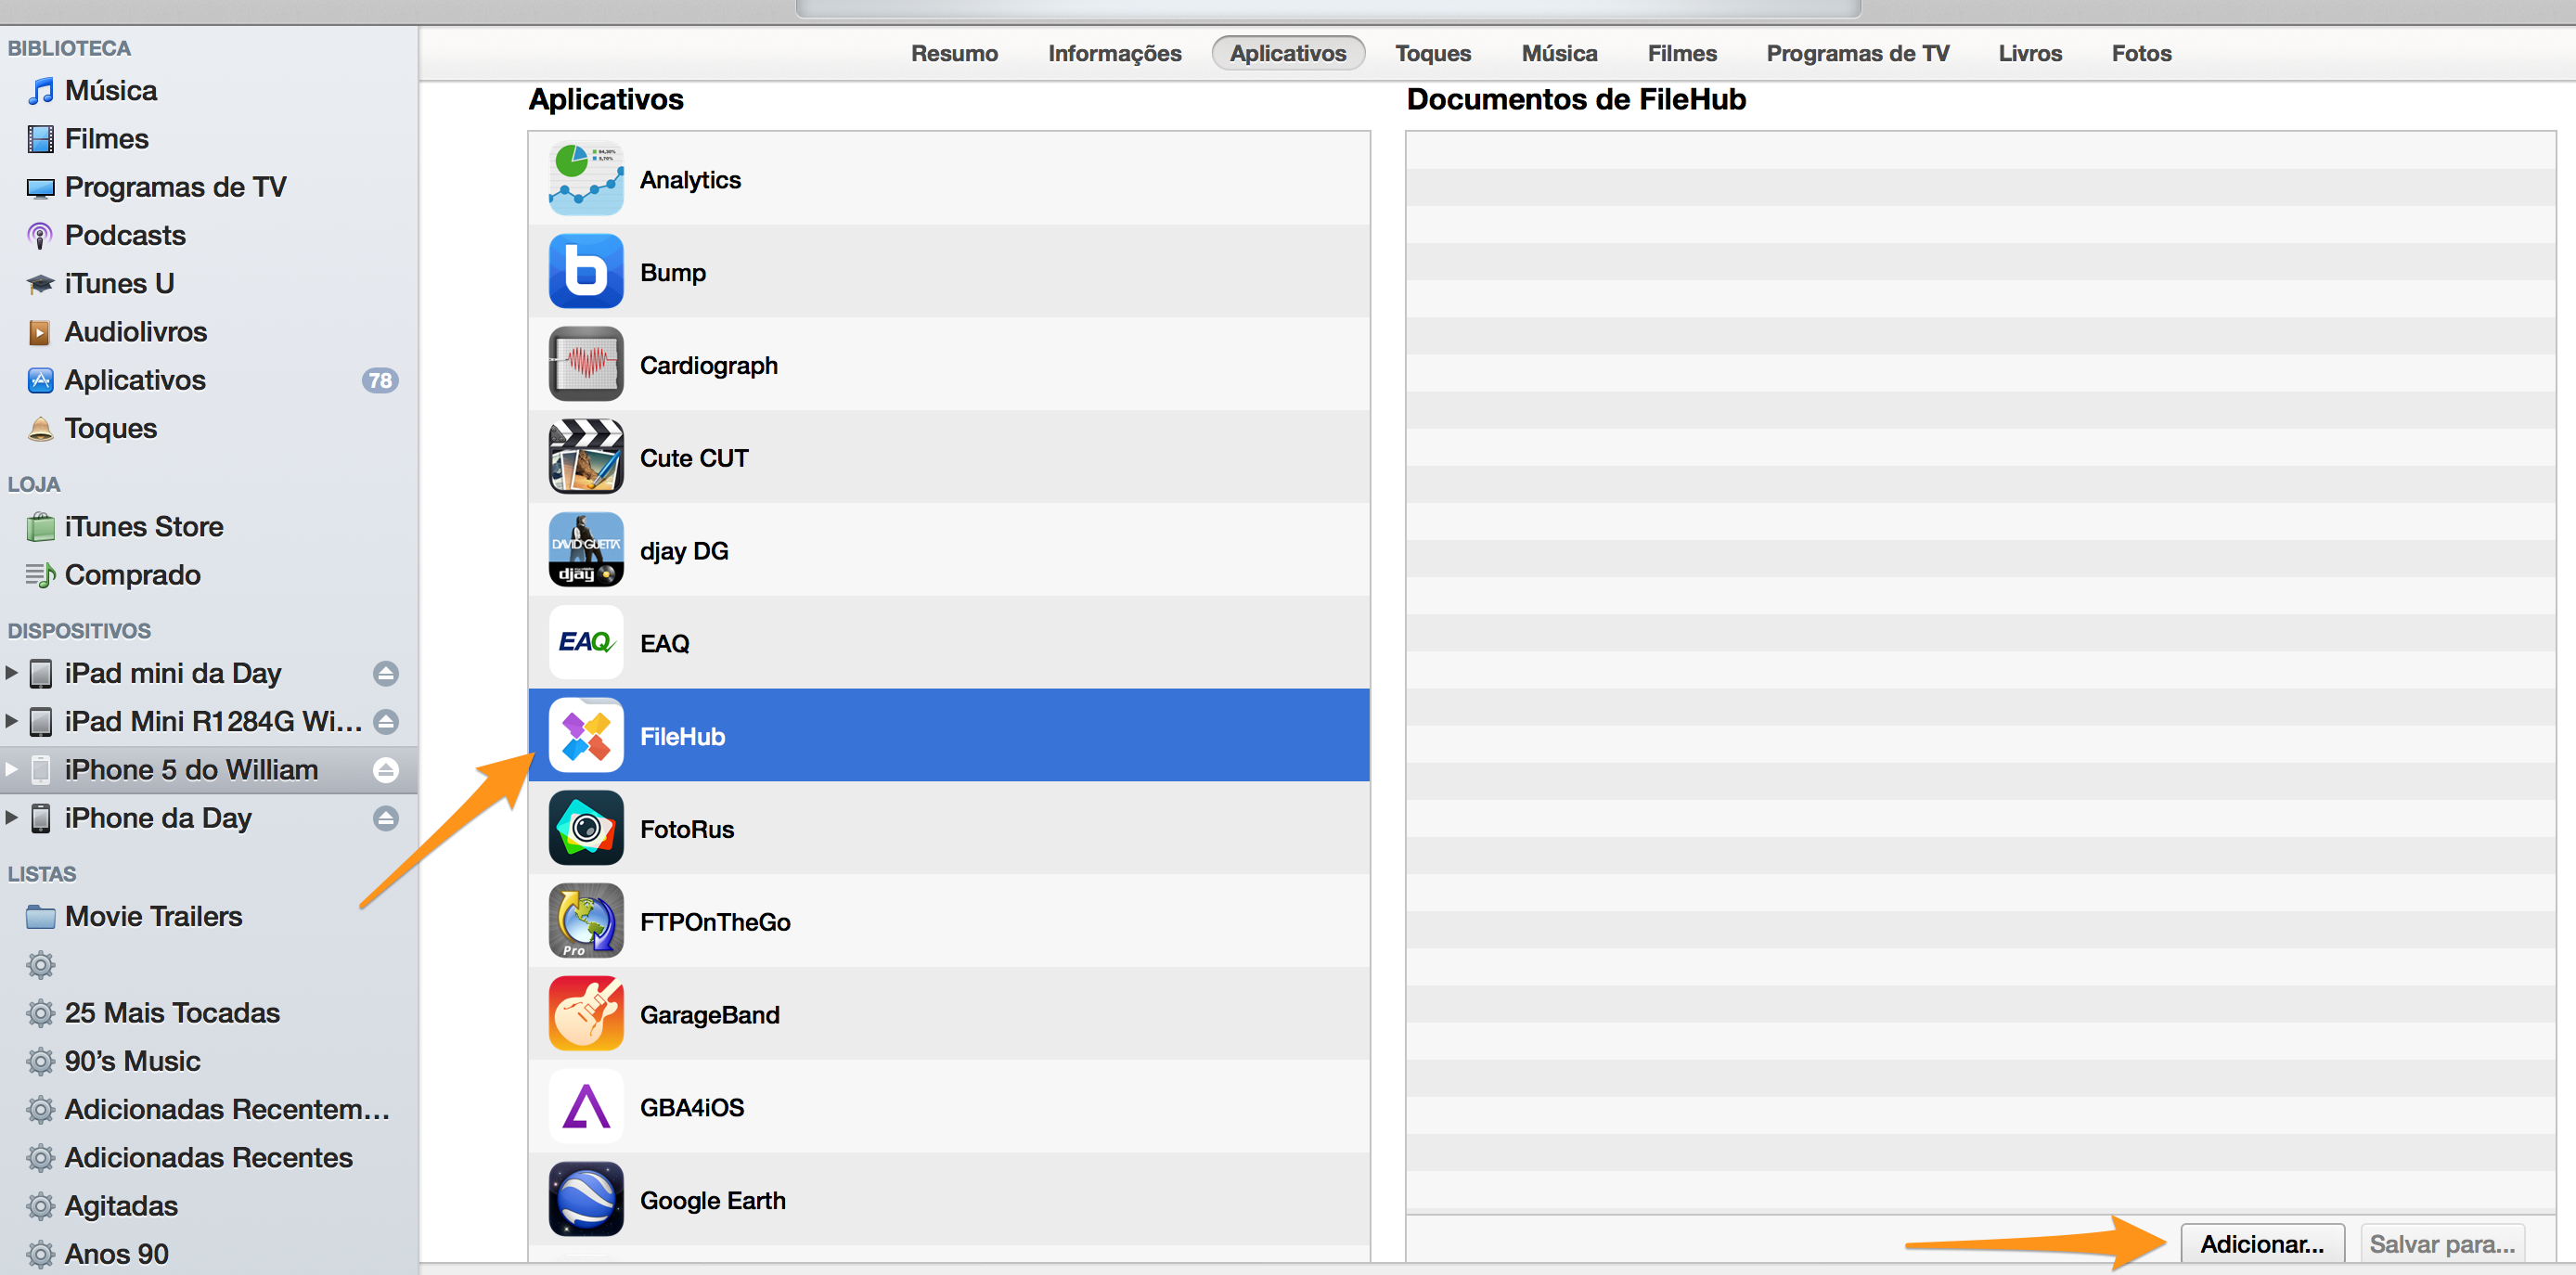Switch to the Aplicativos tab
Viewport: 2576px width, 1275px height.
click(1288, 53)
